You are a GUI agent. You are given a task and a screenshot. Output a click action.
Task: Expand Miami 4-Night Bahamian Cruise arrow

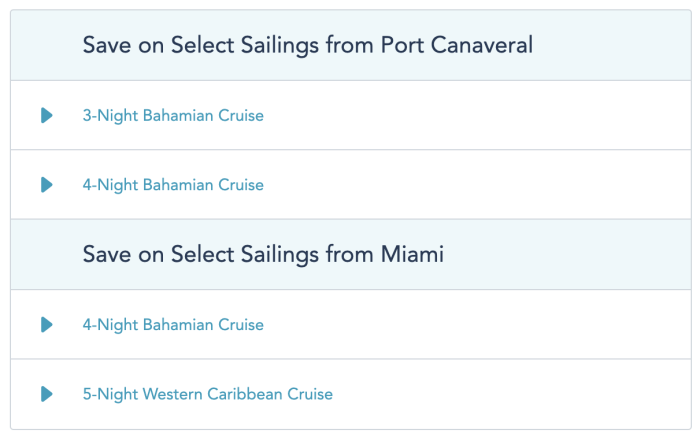coord(46,325)
